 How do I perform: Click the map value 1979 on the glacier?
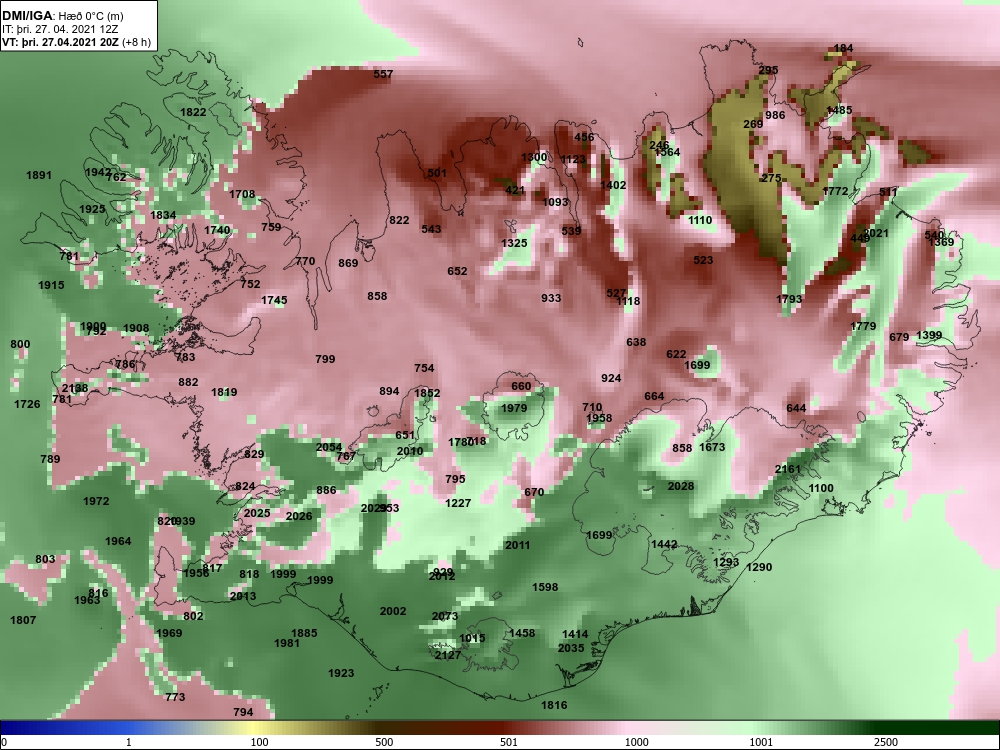[514, 408]
